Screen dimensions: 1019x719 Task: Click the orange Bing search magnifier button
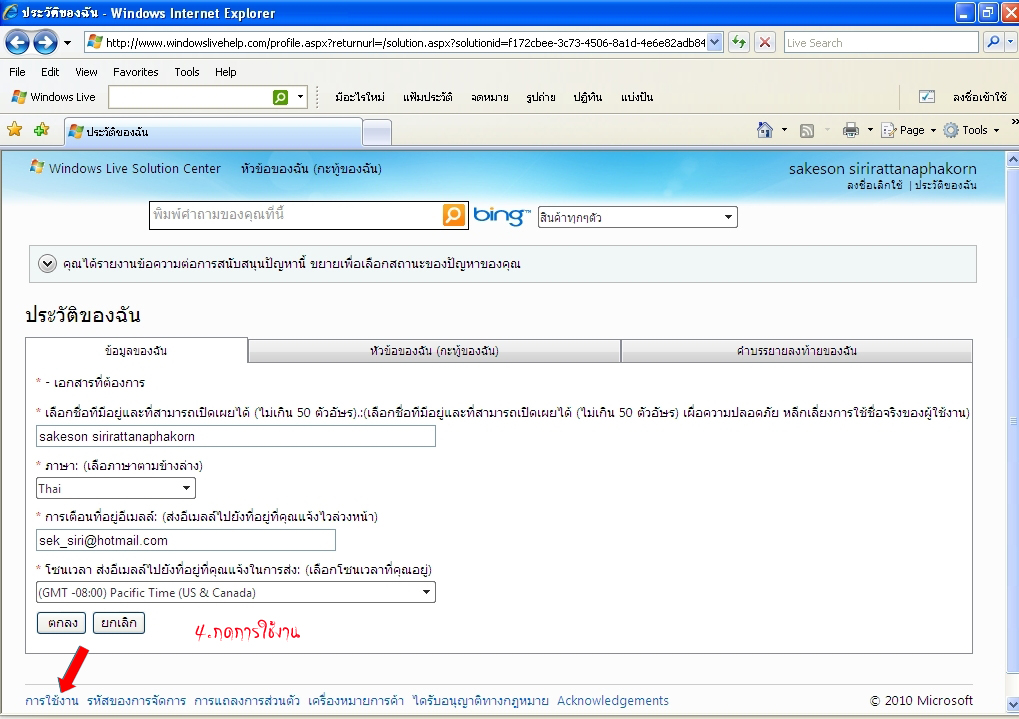pos(454,215)
